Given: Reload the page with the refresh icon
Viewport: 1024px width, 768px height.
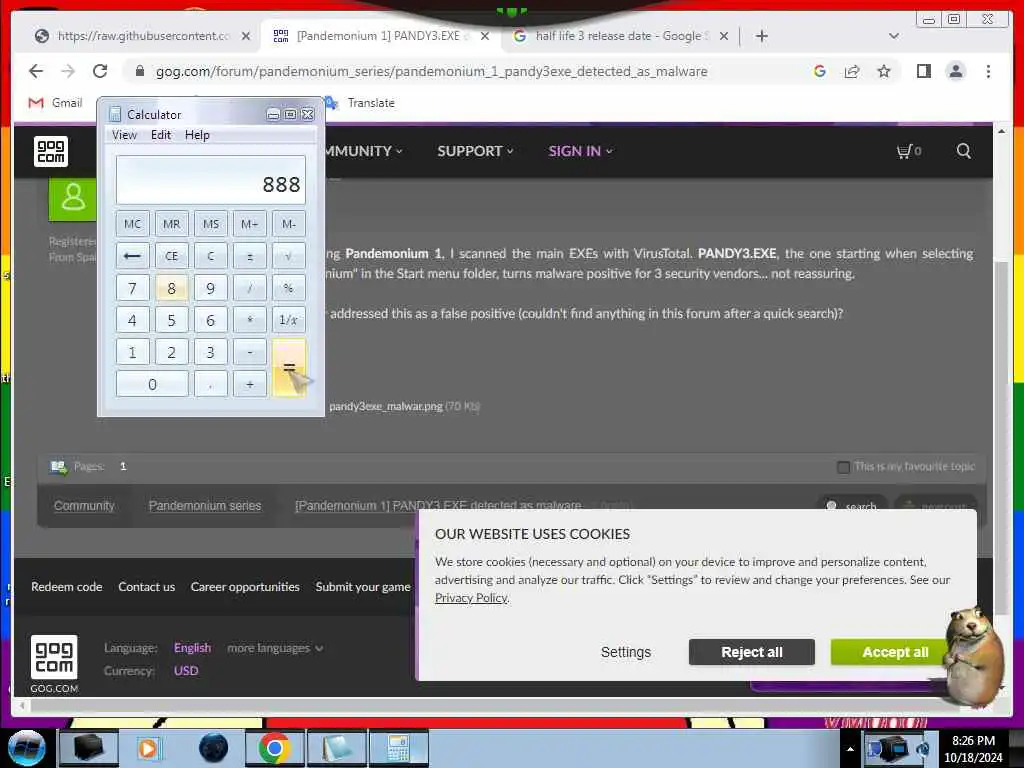Looking at the screenshot, I should (x=100, y=71).
